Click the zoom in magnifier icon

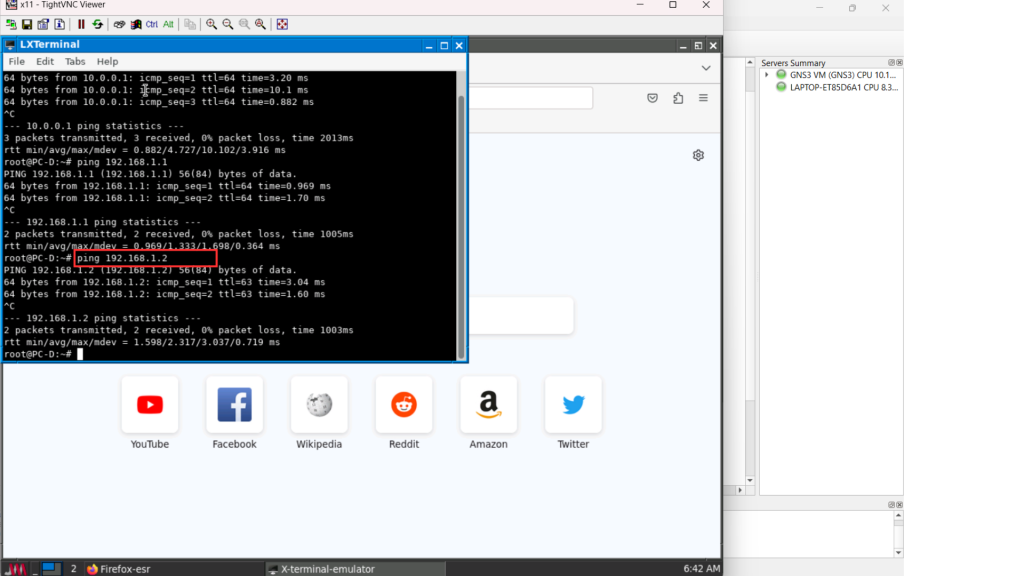(212, 24)
